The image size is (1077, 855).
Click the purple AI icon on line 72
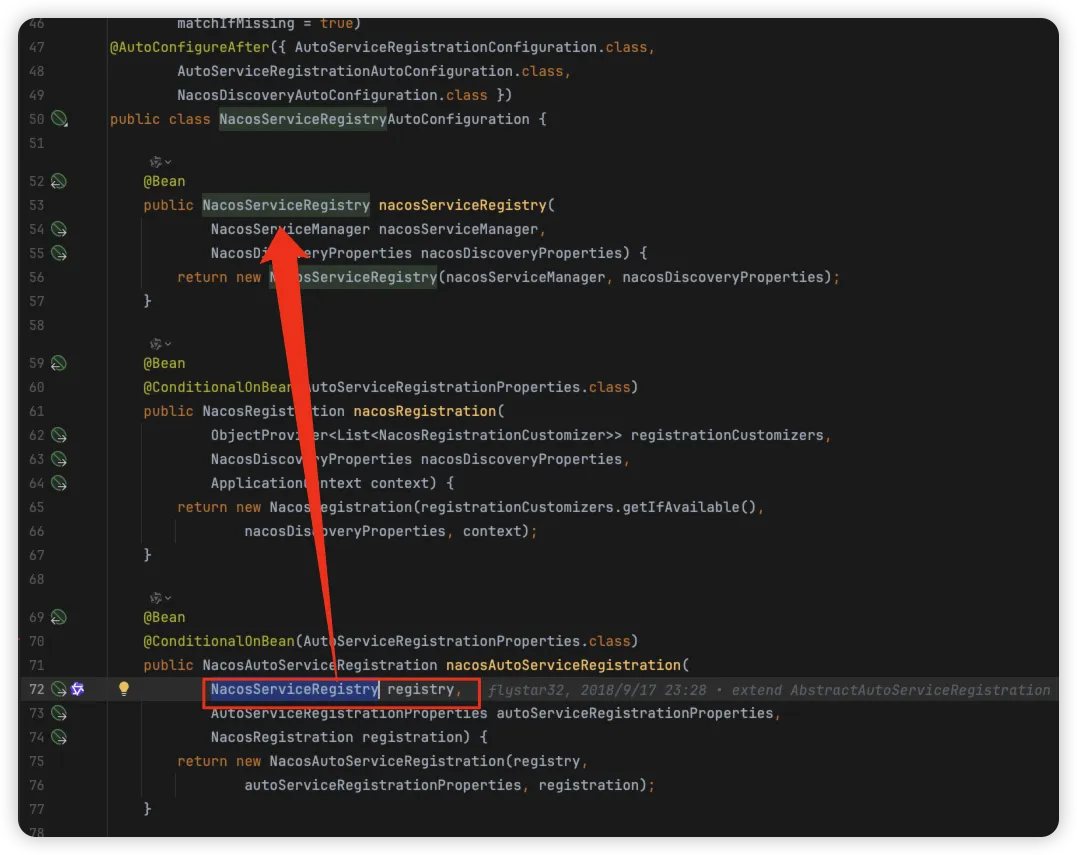coord(78,689)
